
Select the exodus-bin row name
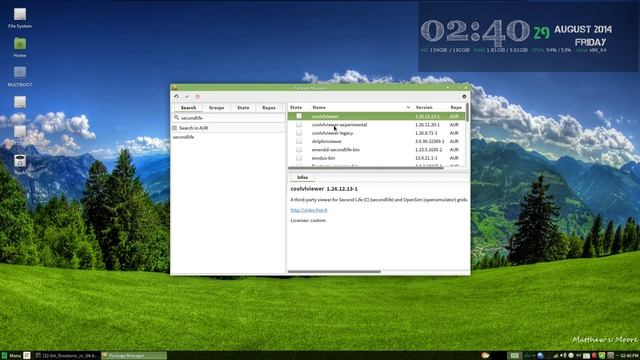pos(323,158)
